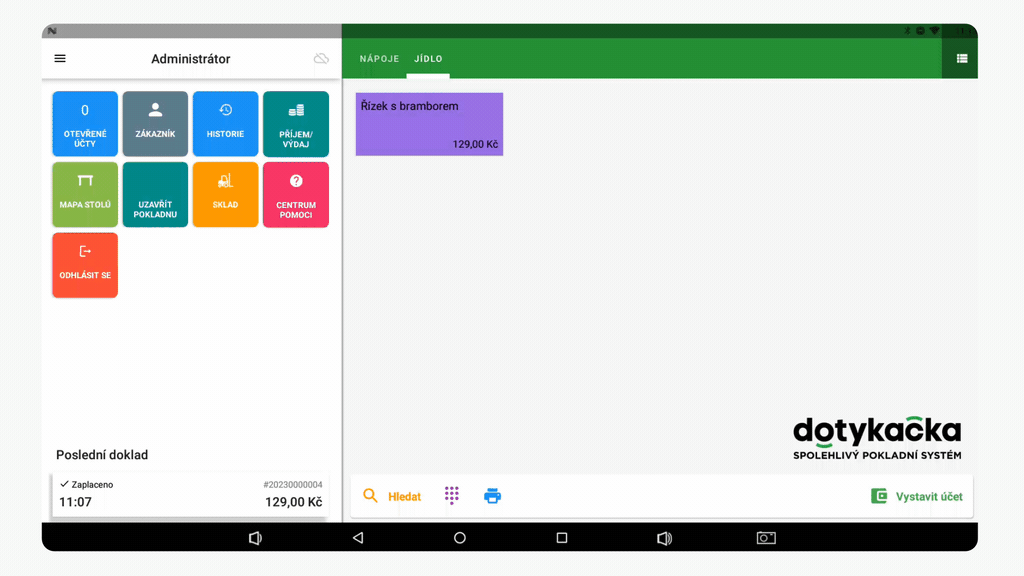The height and width of the screenshot is (576, 1024).
Task: Log out with Odhlásit se tile
Action: (85, 265)
